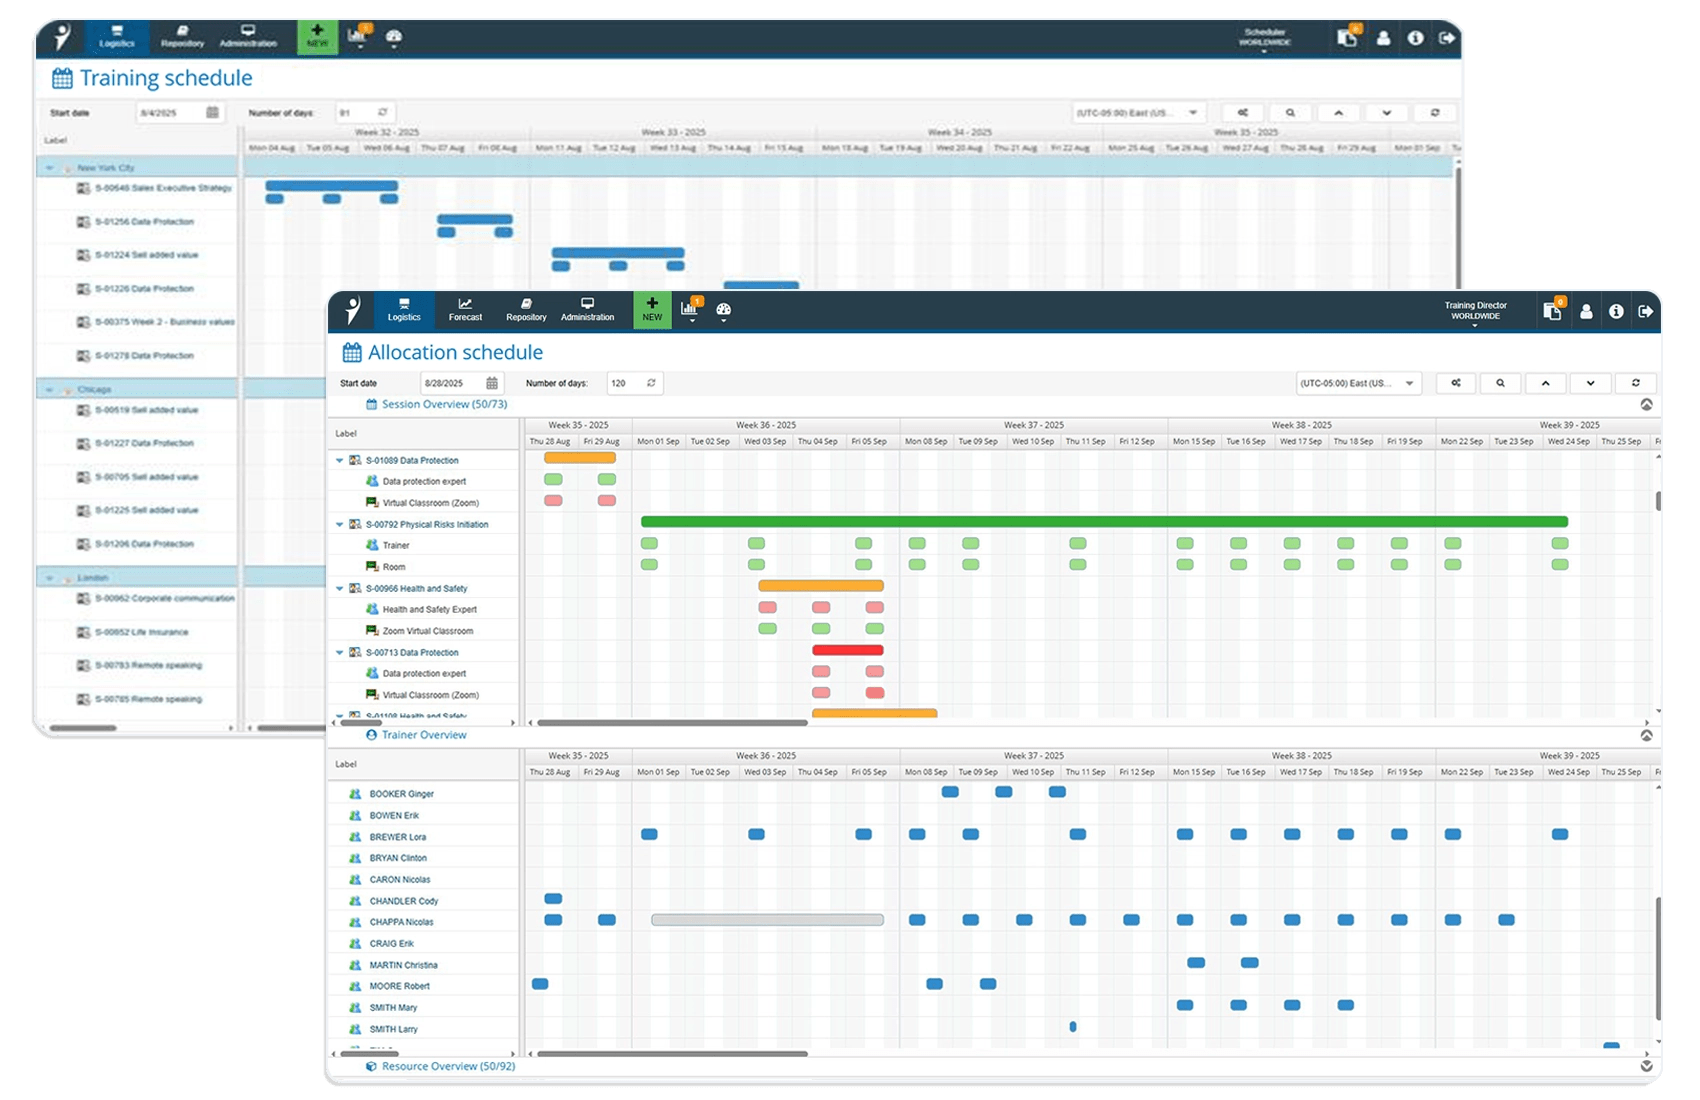Click Repository tab in Training schedule window
The image size is (1700, 1100).
[x=182, y=37]
